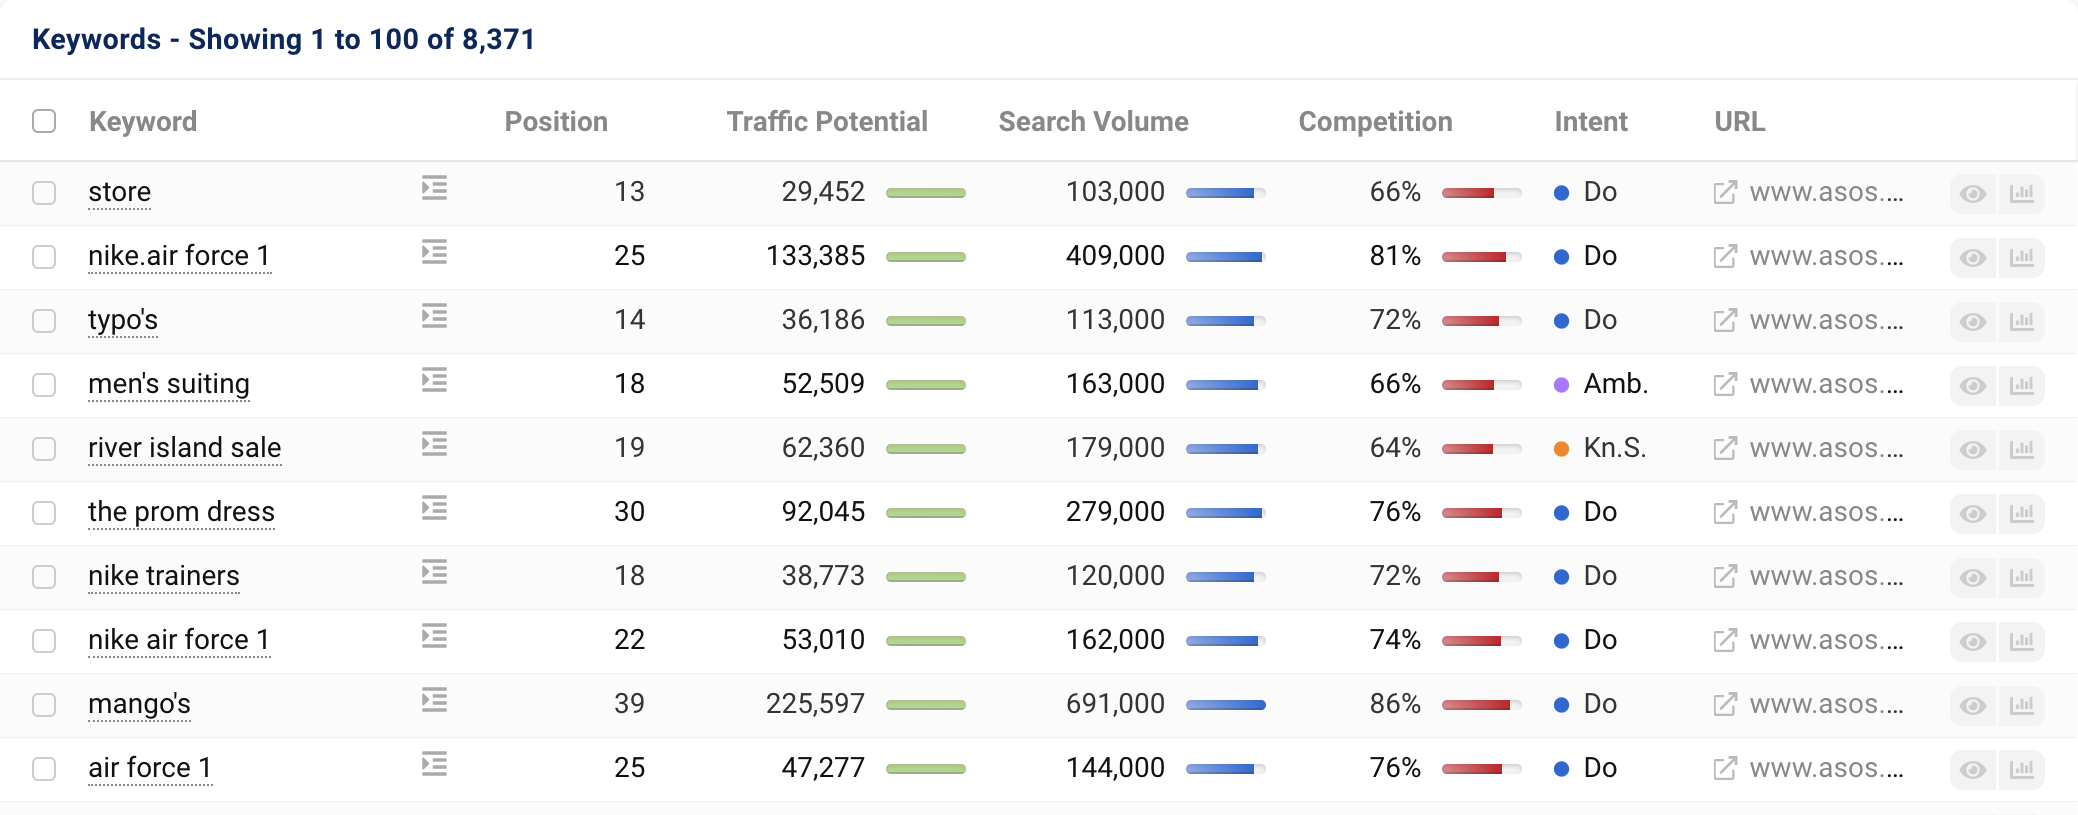Open SERP details icon for nike air force 1
Image resolution: width=2078 pixels, height=815 pixels.
[x=434, y=636]
